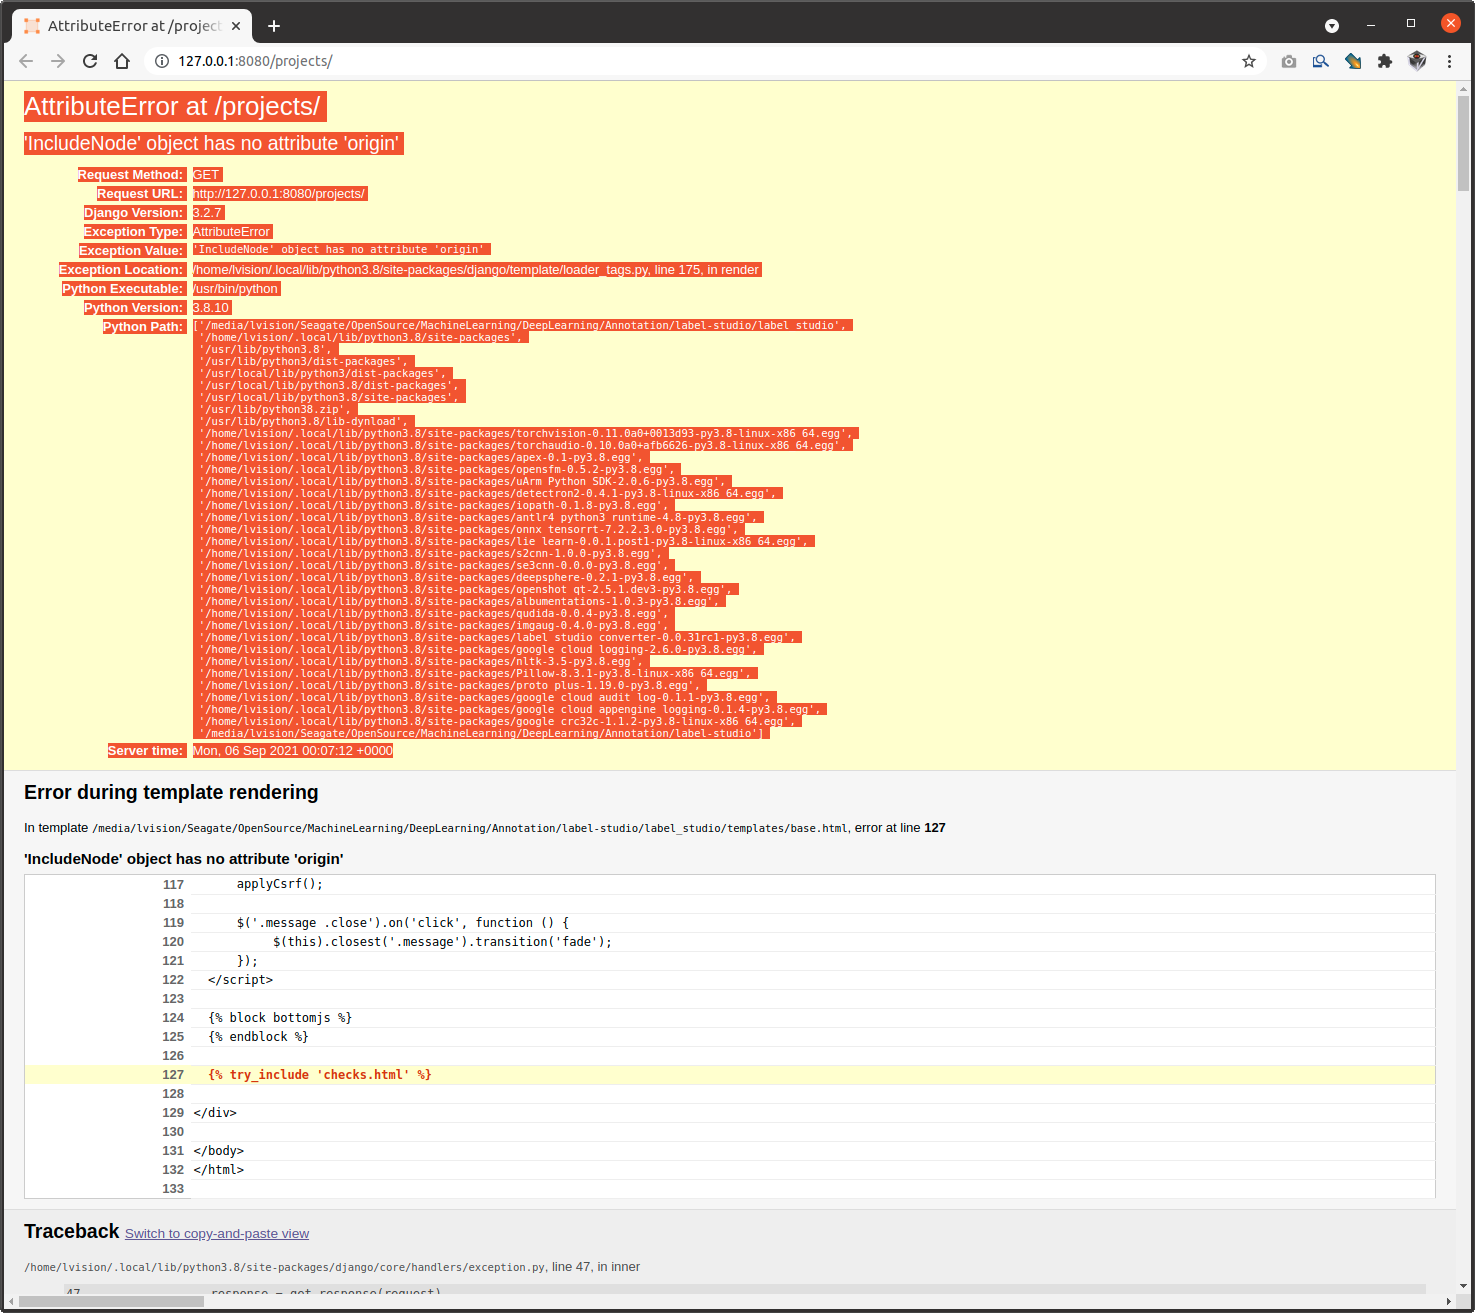Click the 'Error during template rendering' heading

tap(171, 792)
